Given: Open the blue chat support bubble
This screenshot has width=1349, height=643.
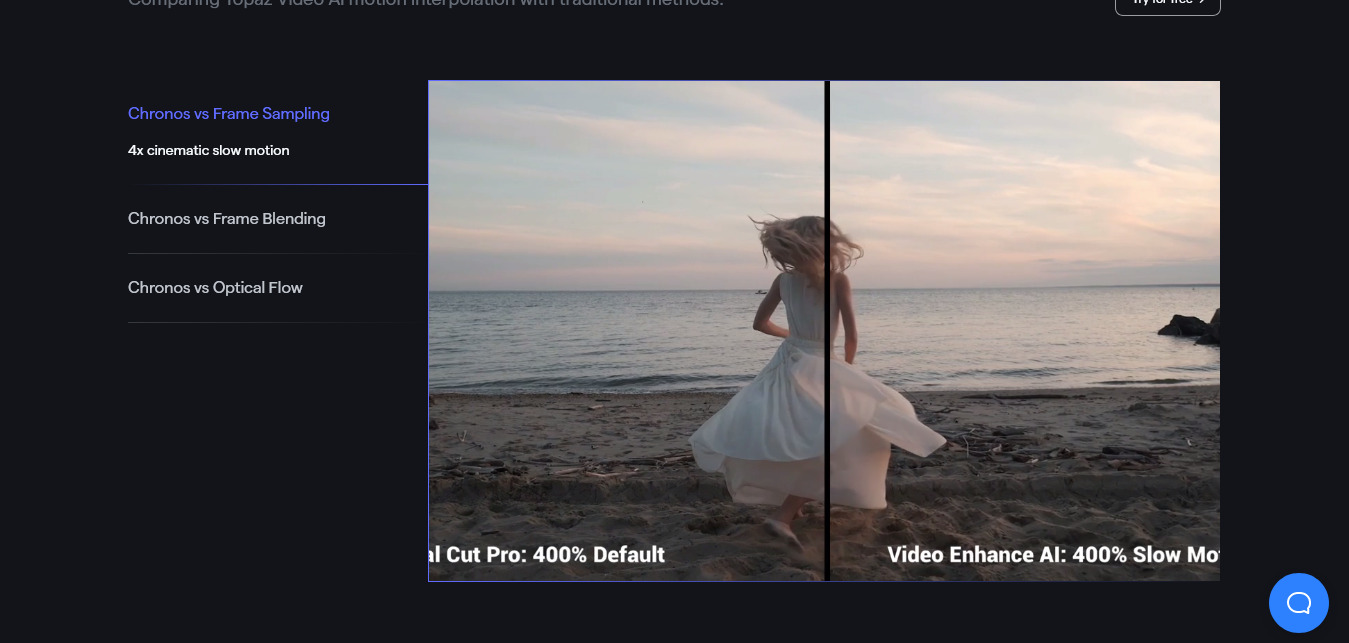Looking at the screenshot, I should [1298, 603].
